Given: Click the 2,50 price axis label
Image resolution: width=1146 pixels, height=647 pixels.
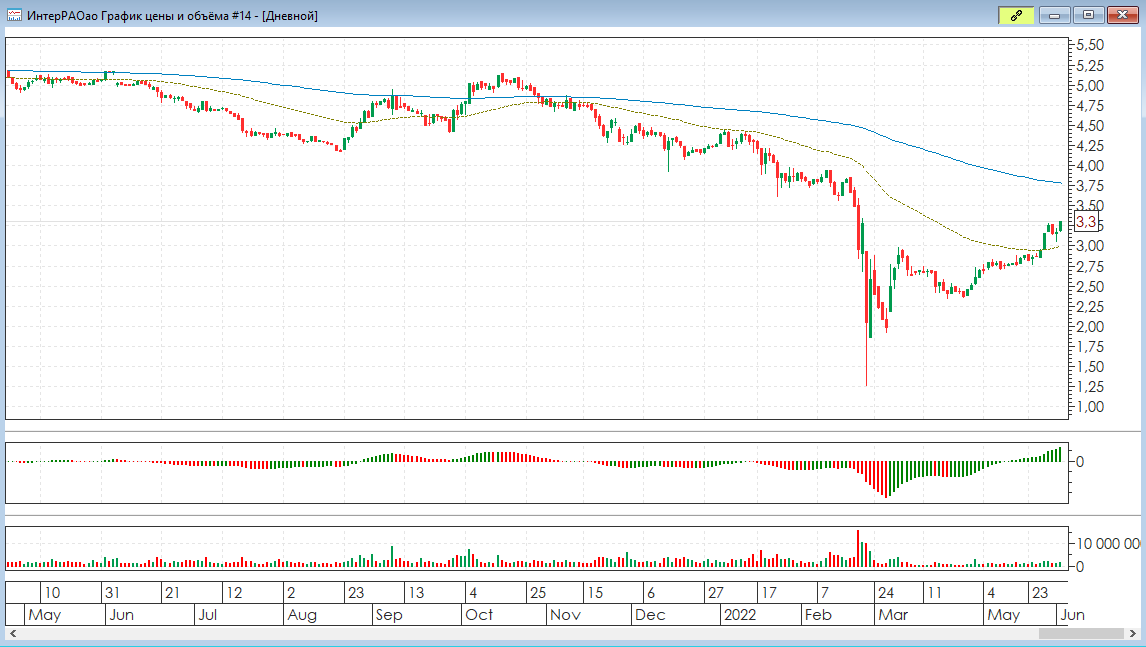Looking at the screenshot, I should [x=1090, y=287].
